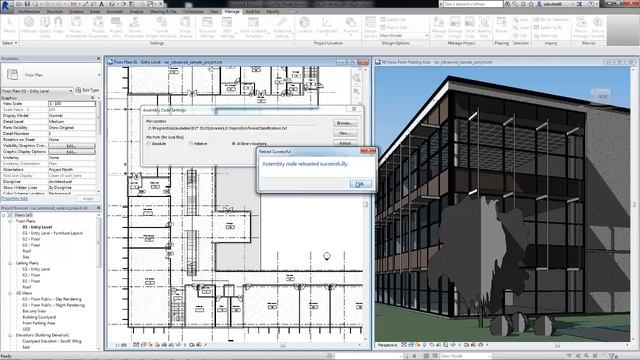Open the Snaps settings tool

(58, 26)
